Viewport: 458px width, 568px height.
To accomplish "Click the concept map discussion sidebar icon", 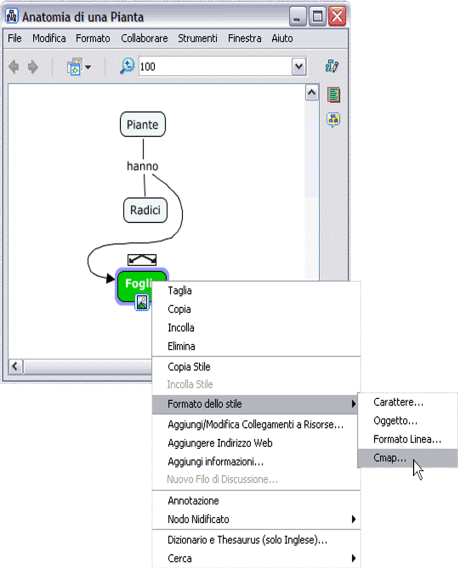I will coord(333,120).
